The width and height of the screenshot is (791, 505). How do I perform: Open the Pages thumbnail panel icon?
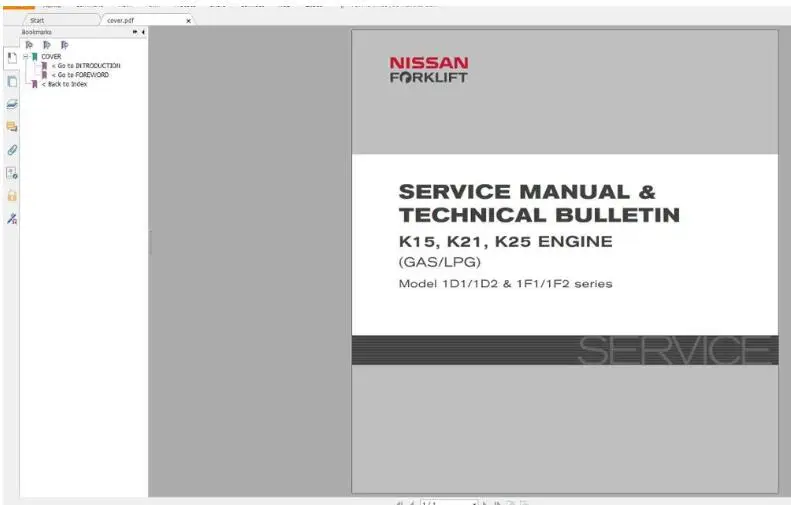tap(12, 82)
